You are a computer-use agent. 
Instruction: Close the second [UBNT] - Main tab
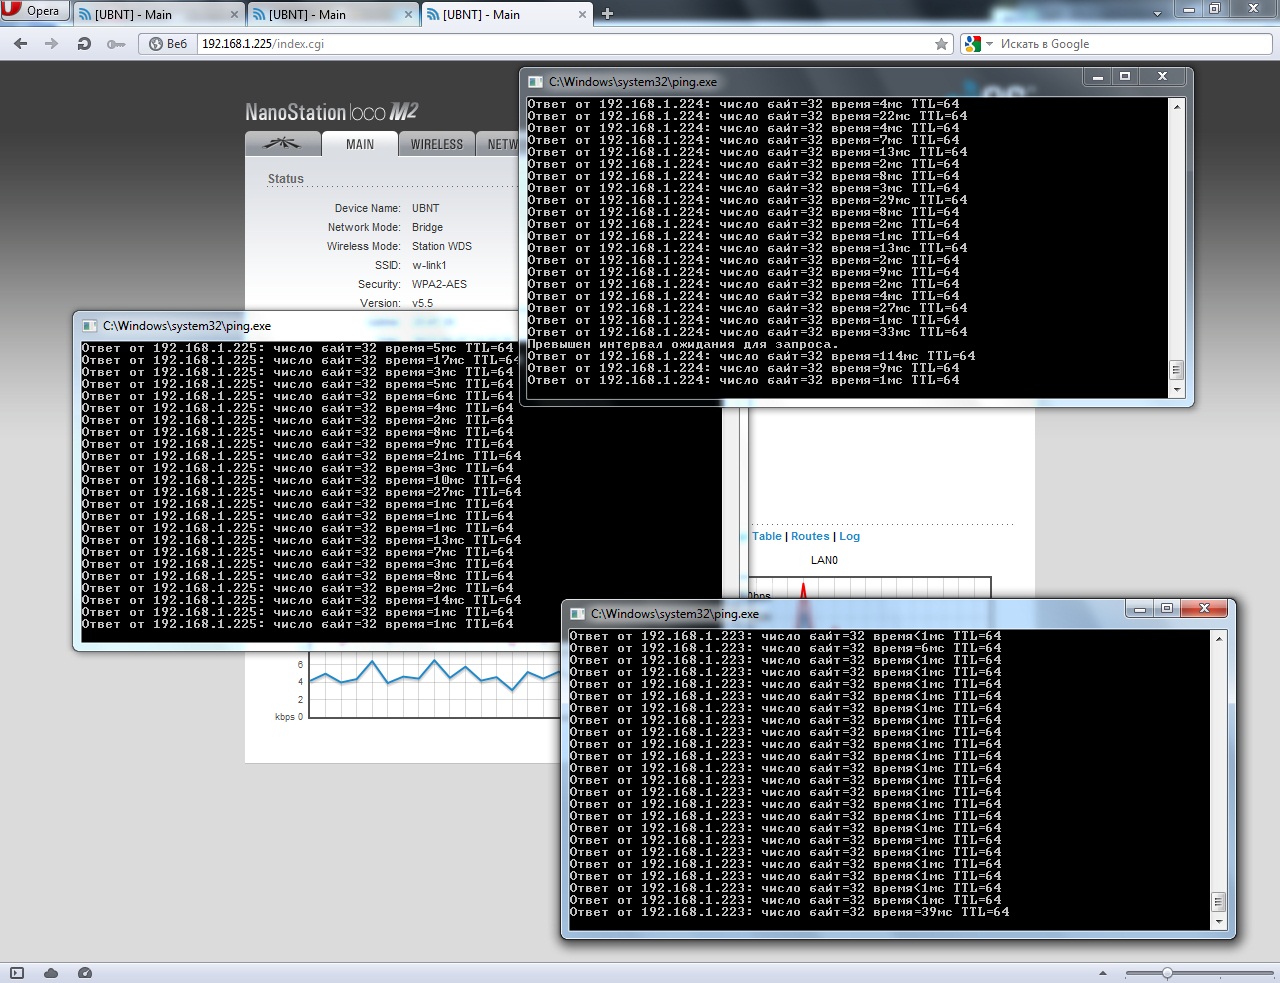click(x=409, y=14)
